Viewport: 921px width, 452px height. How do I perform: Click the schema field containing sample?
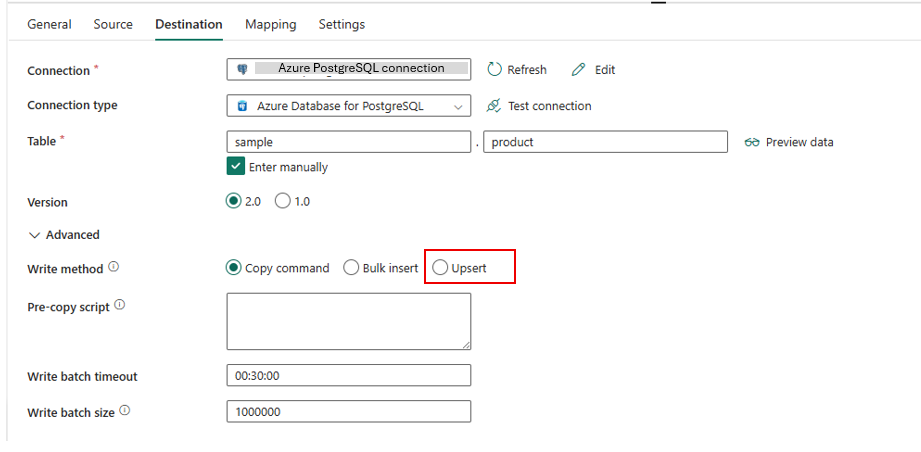click(x=349, y=142)
